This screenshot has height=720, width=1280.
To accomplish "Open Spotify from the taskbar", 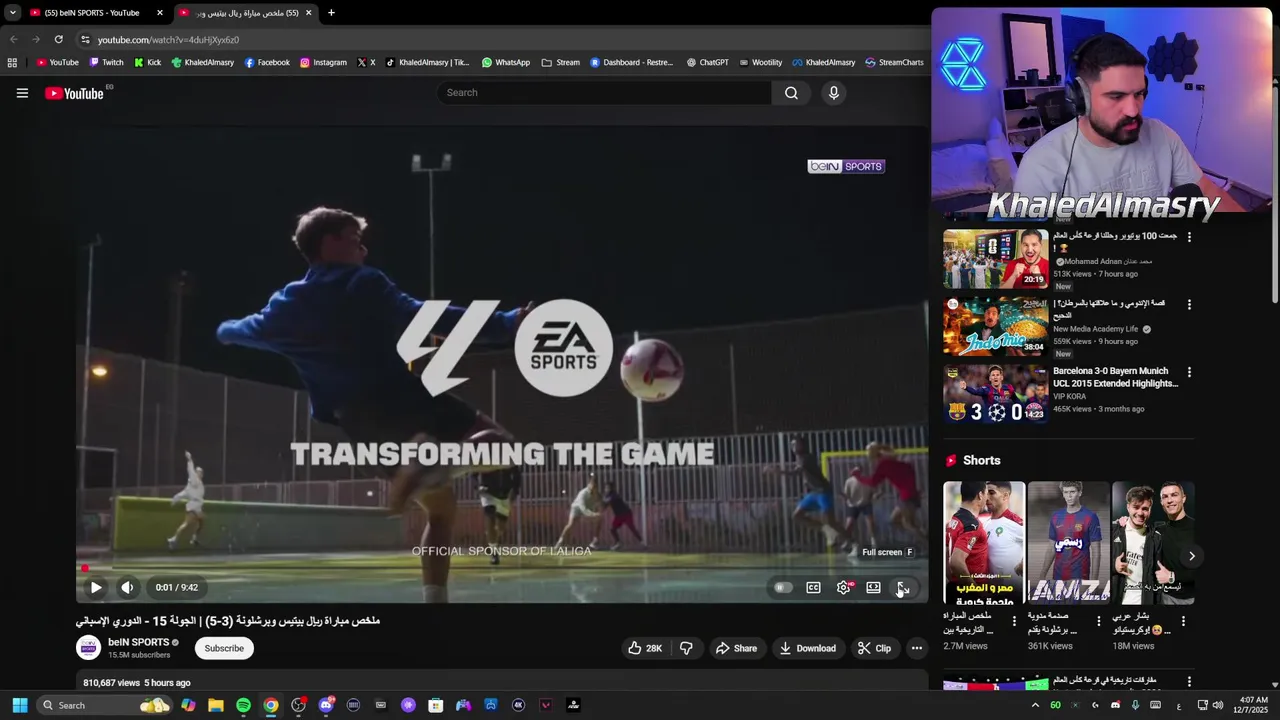I will click(x=243, y=705).
